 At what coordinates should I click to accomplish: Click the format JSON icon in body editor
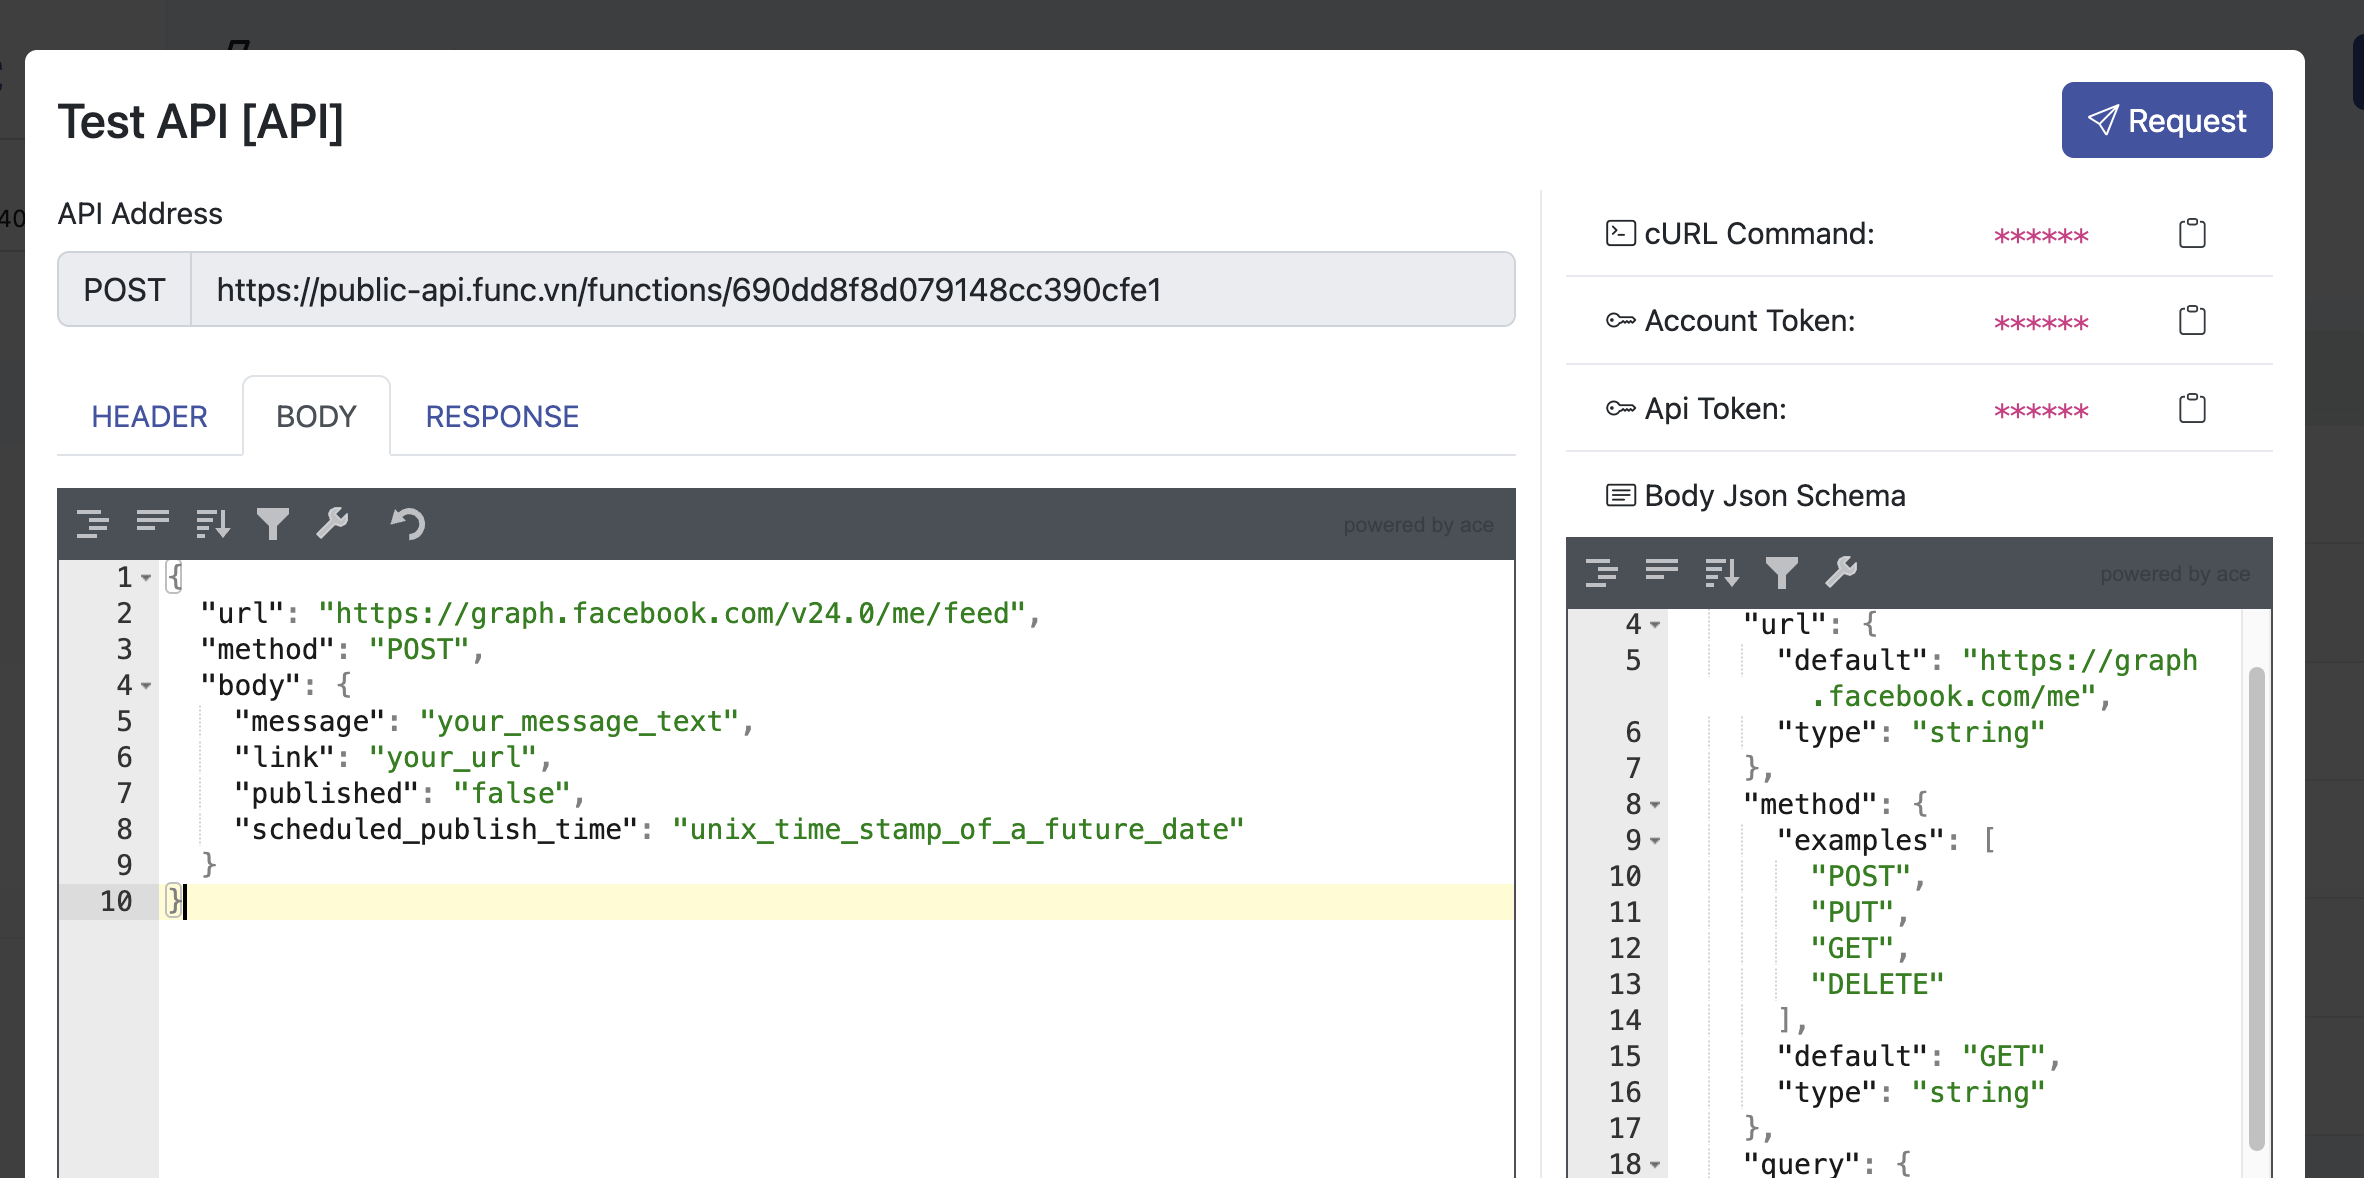pos(92,523)
